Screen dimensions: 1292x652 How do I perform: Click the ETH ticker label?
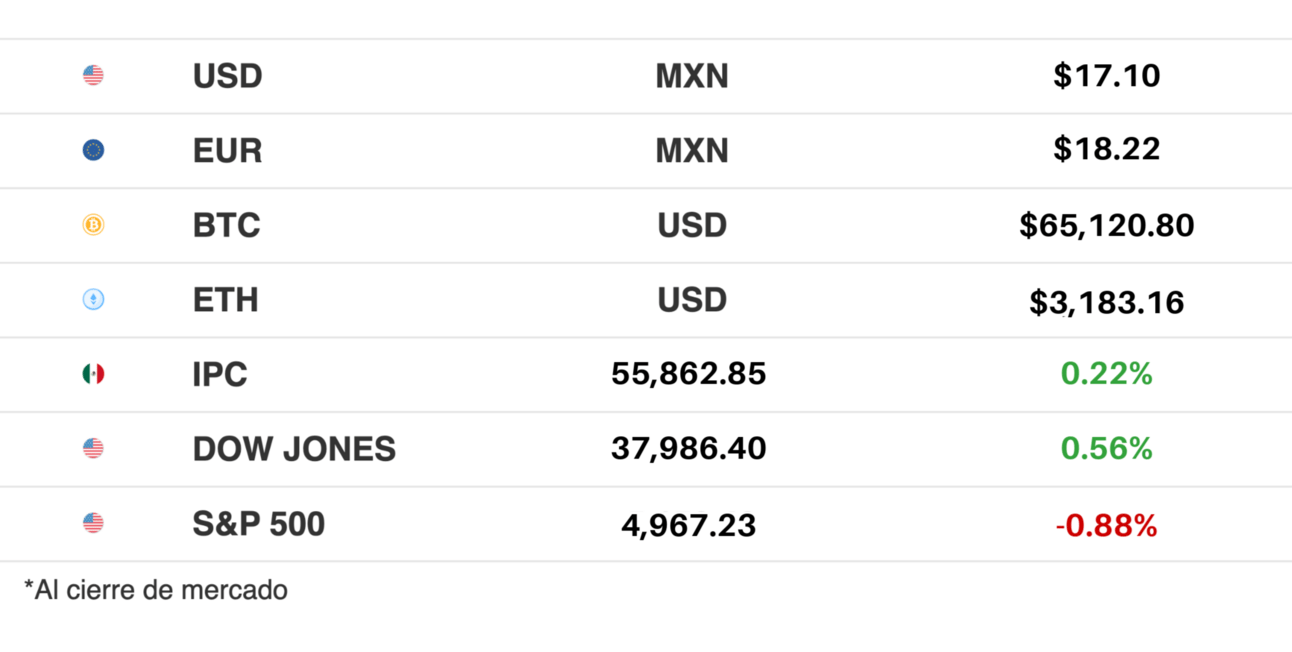[225, 300]
